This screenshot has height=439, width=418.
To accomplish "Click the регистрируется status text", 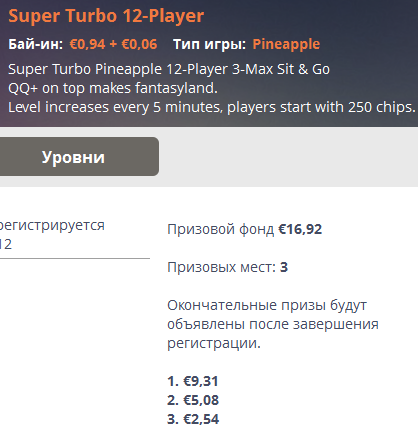I will 52,226.
